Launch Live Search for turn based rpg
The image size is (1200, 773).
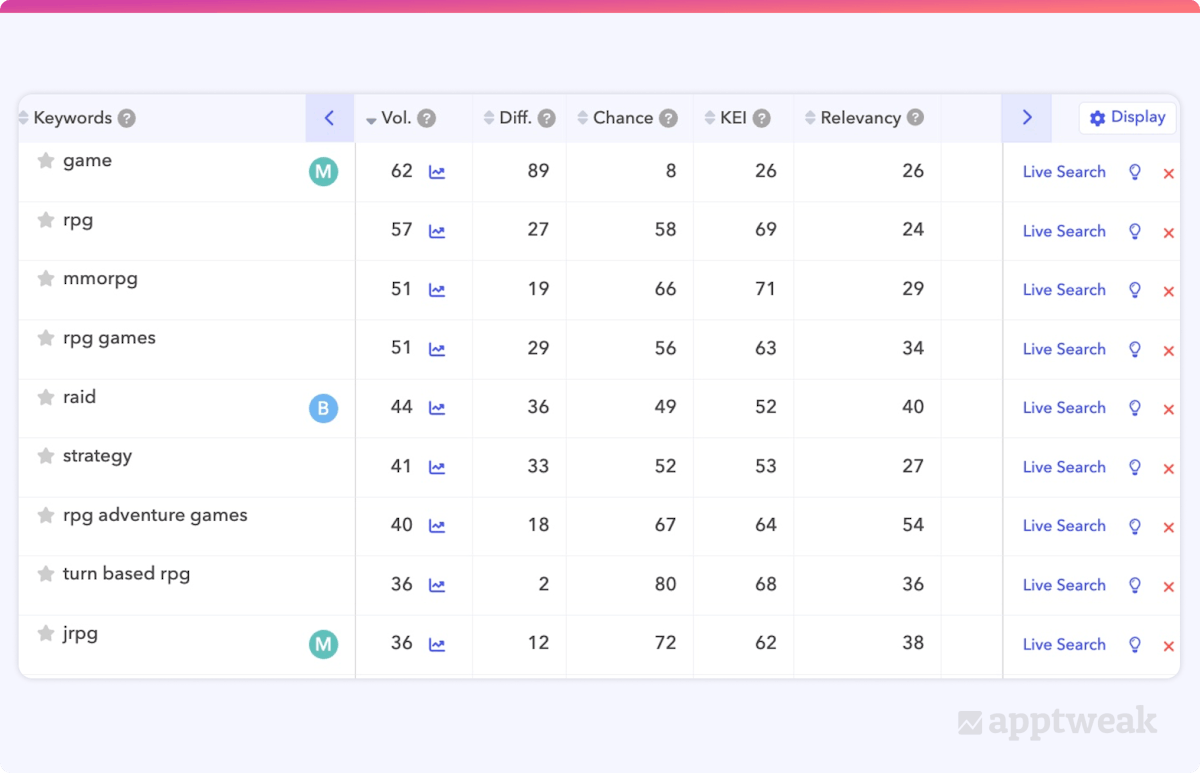[1064, 585]
